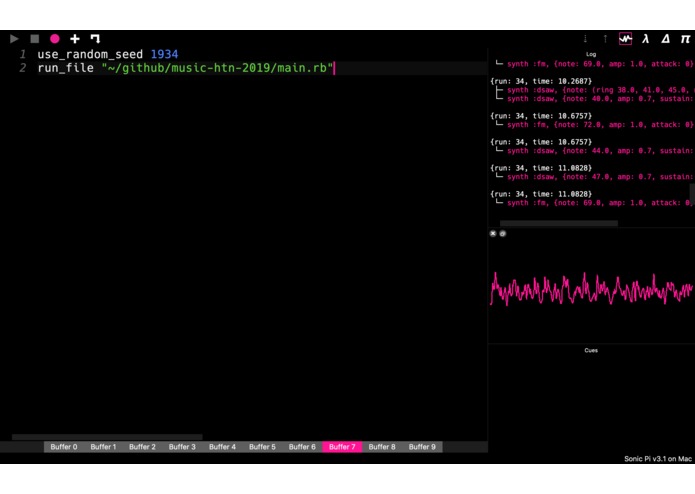Select the active Buffer 7 tab
Image resolution: width=695 pixels, height=494 pixels.
342,447
